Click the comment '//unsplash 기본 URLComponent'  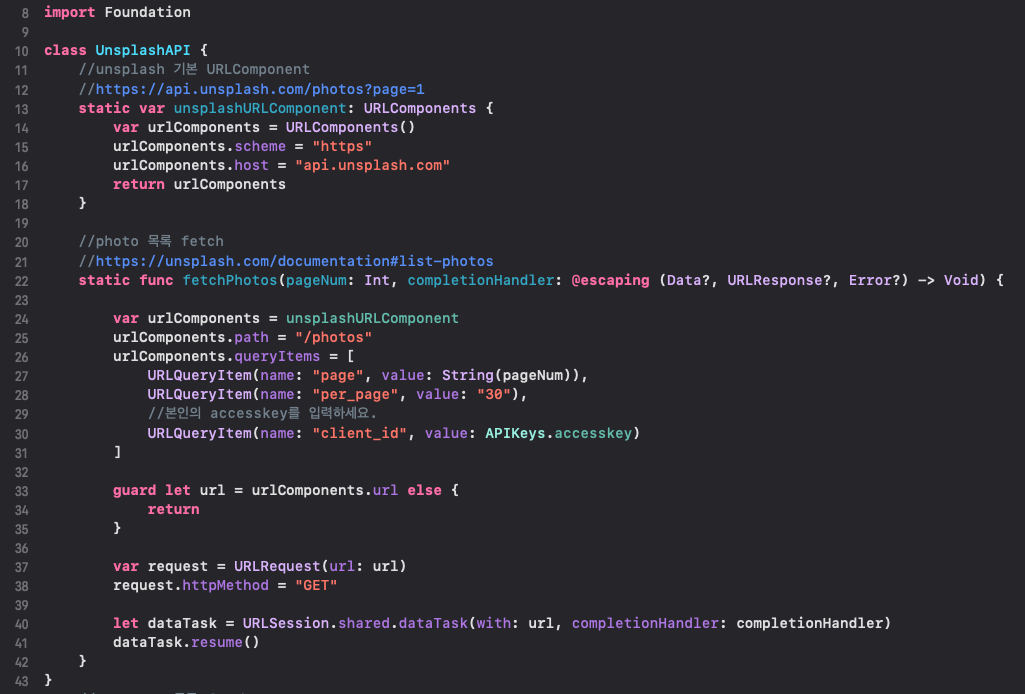coord(194,69)
